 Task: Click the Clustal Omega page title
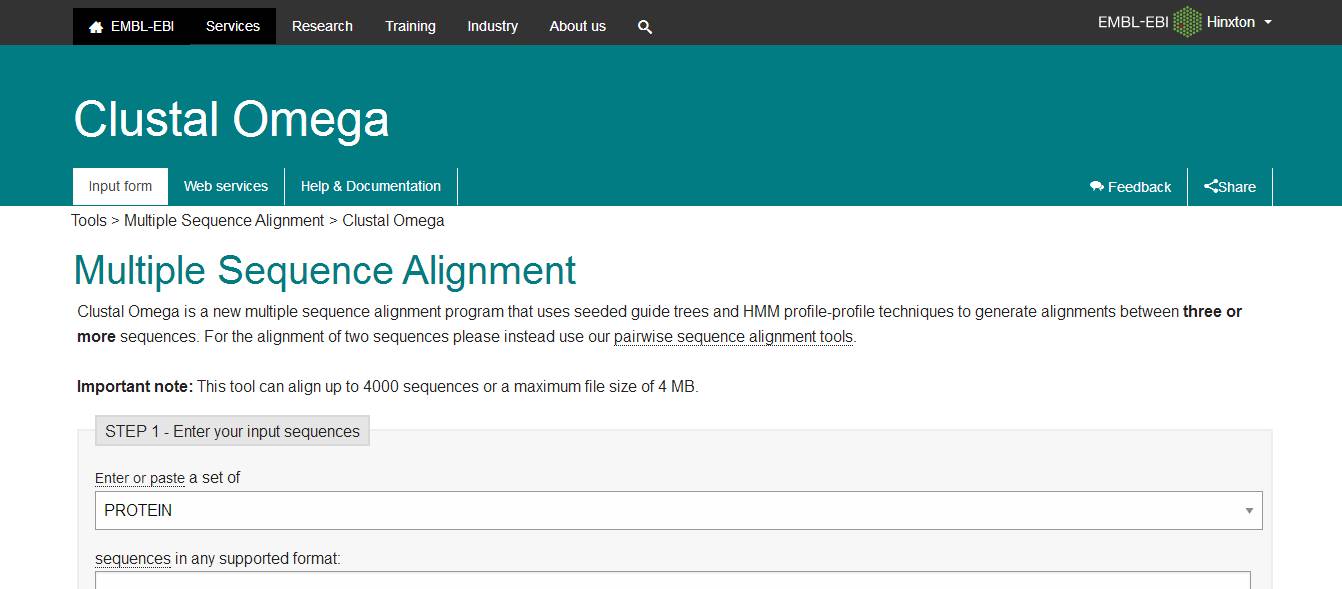pyautogui.click(x=231, y=119)
